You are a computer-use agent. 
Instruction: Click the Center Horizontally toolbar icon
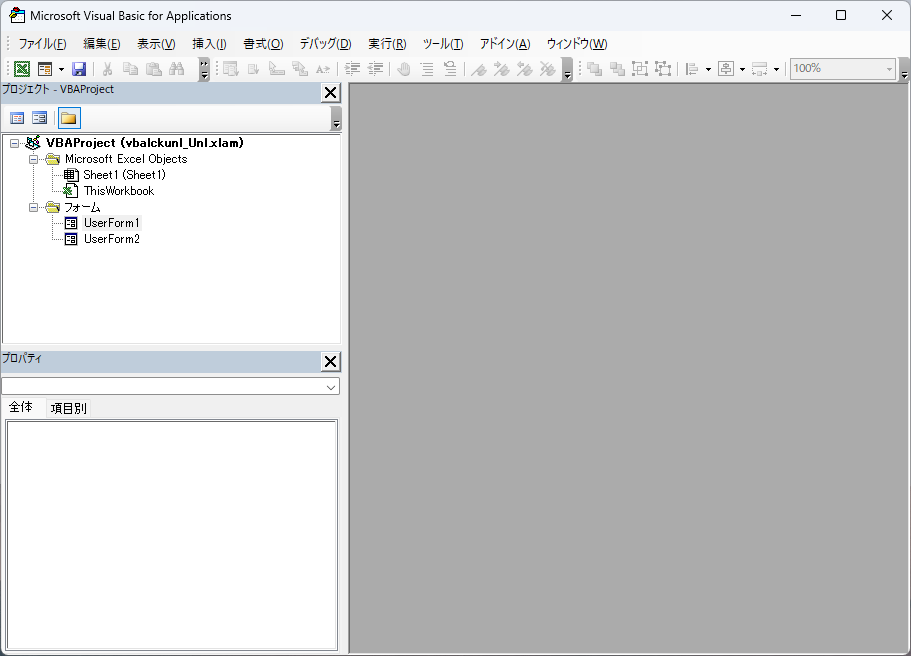point(726,69)
